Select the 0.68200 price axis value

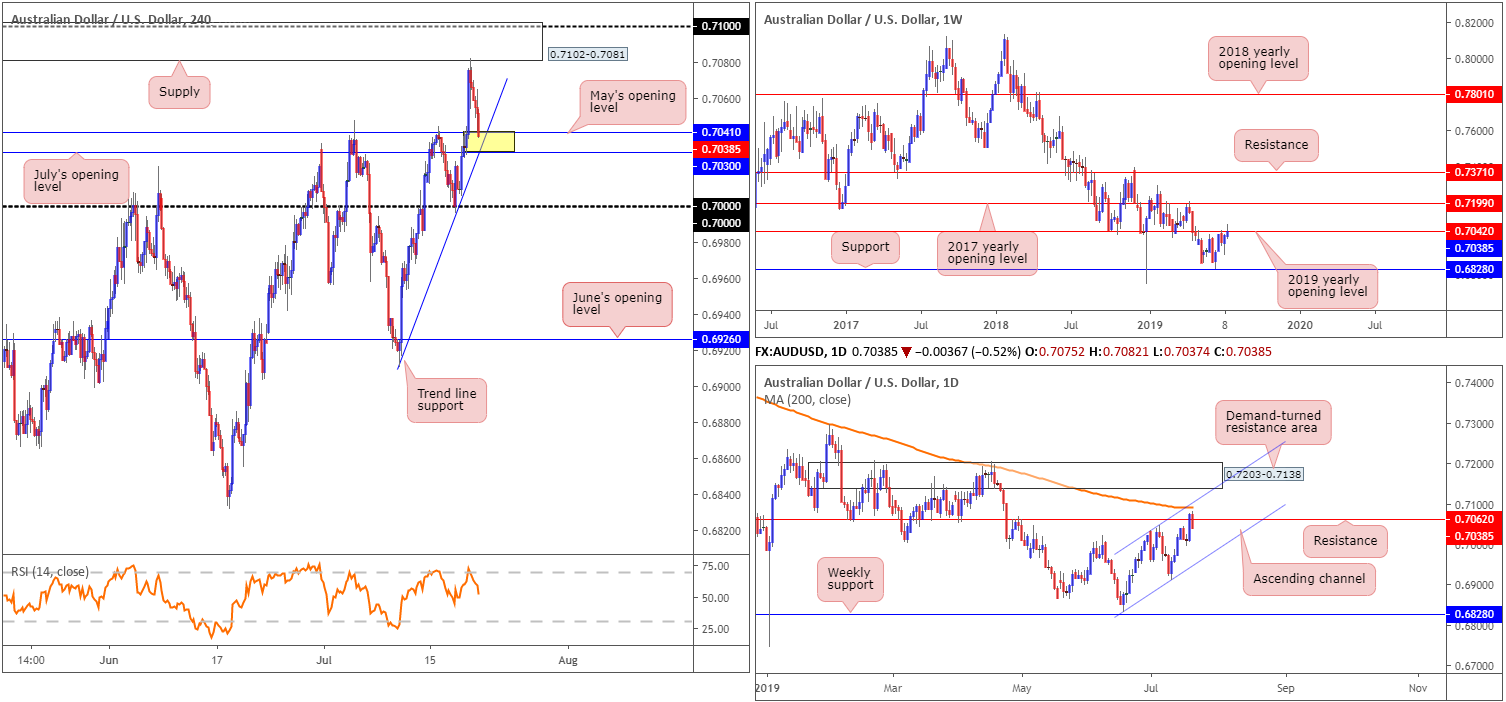point(721,531)
